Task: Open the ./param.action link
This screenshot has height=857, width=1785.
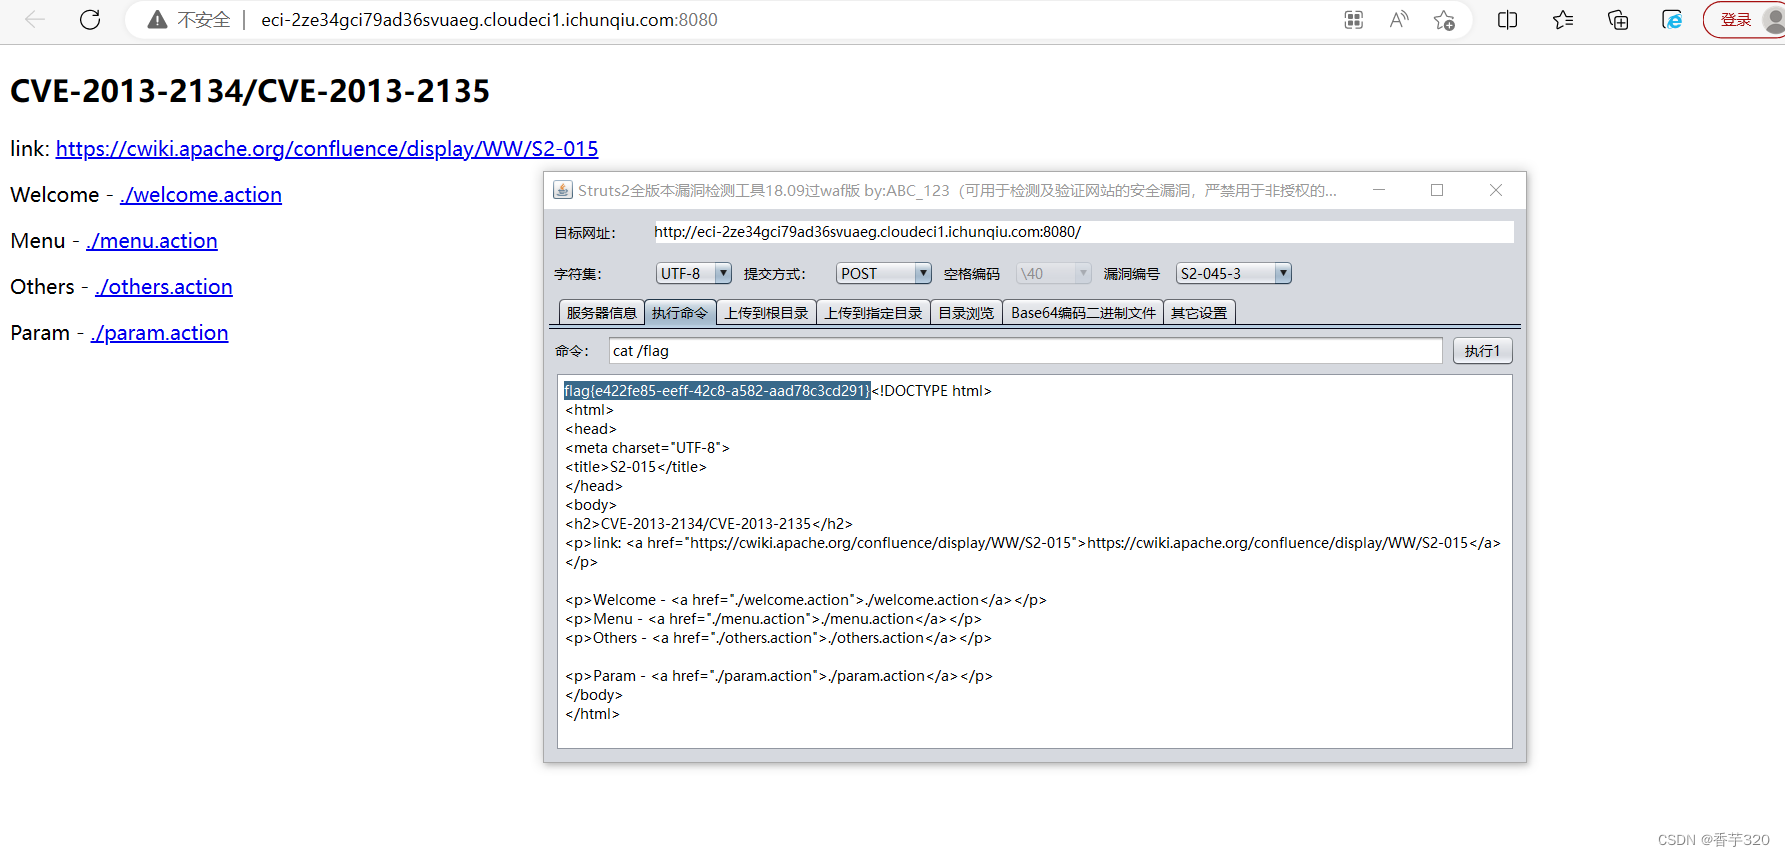Action: pyautogui.click(x=159, y=333)
